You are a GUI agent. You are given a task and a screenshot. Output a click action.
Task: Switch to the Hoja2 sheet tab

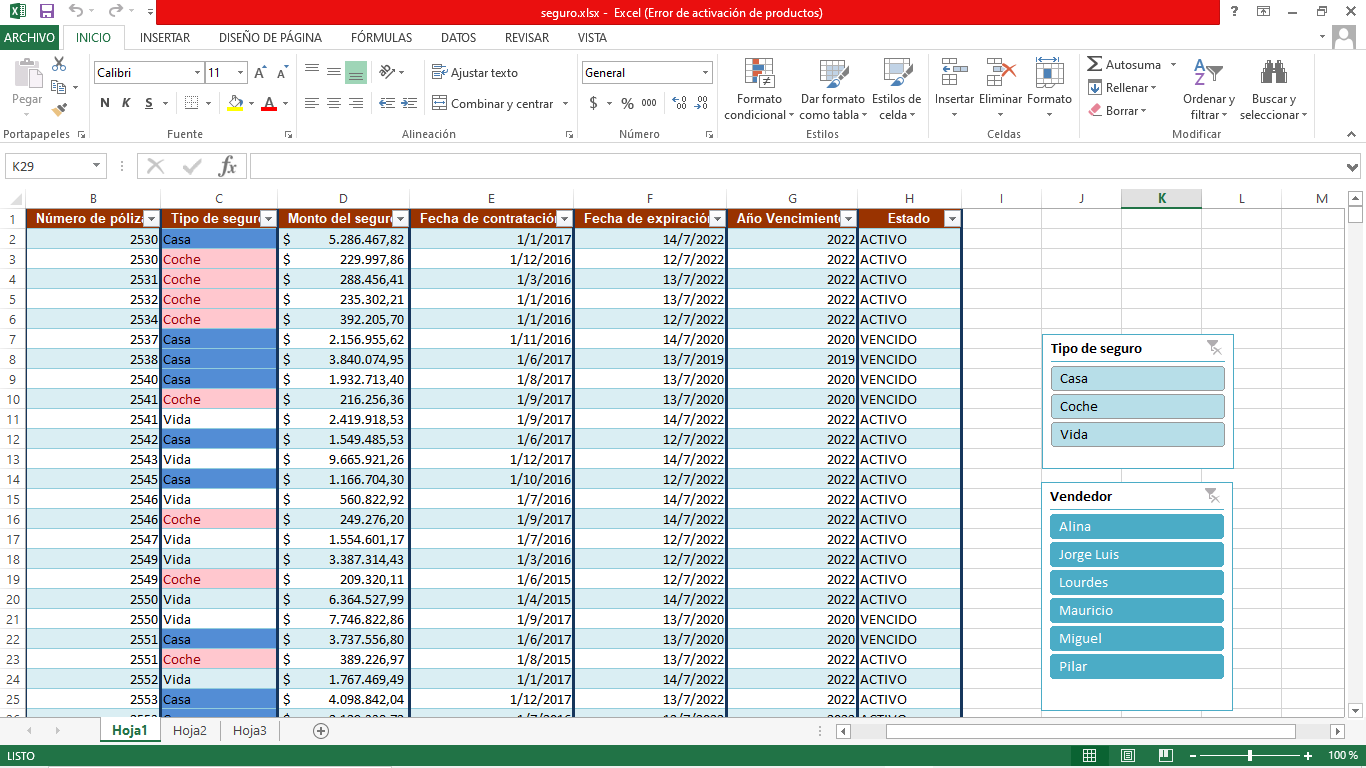click(x=190, y=730)
